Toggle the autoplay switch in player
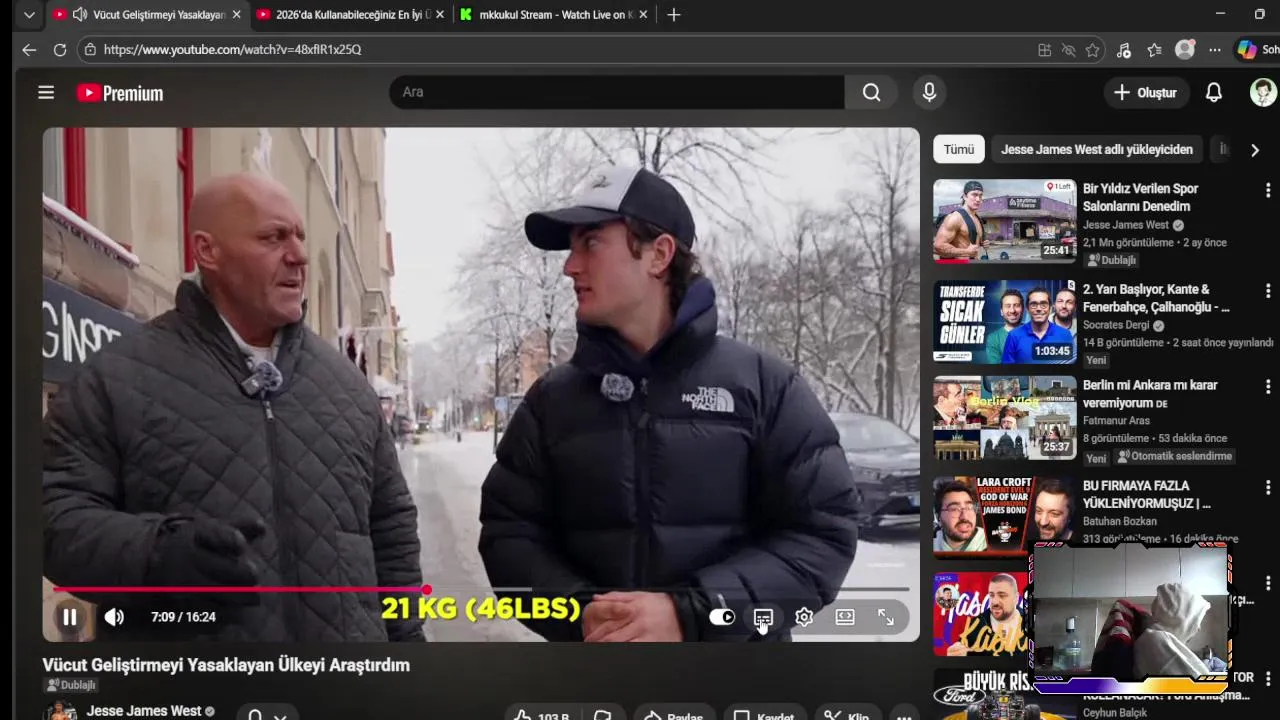1280x720 pixels. click(722, 617)
